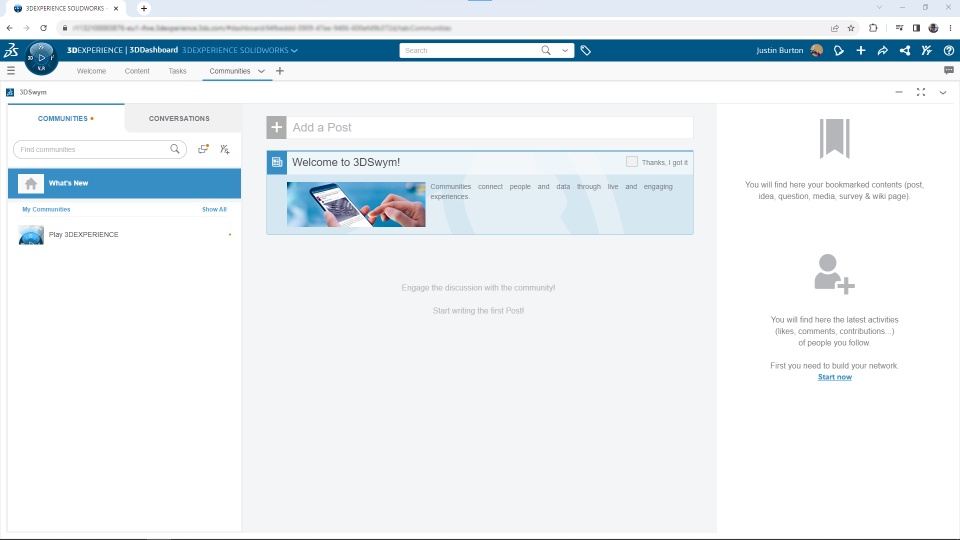Click the 3DS logo in the top bar

(x=10, y=50)
